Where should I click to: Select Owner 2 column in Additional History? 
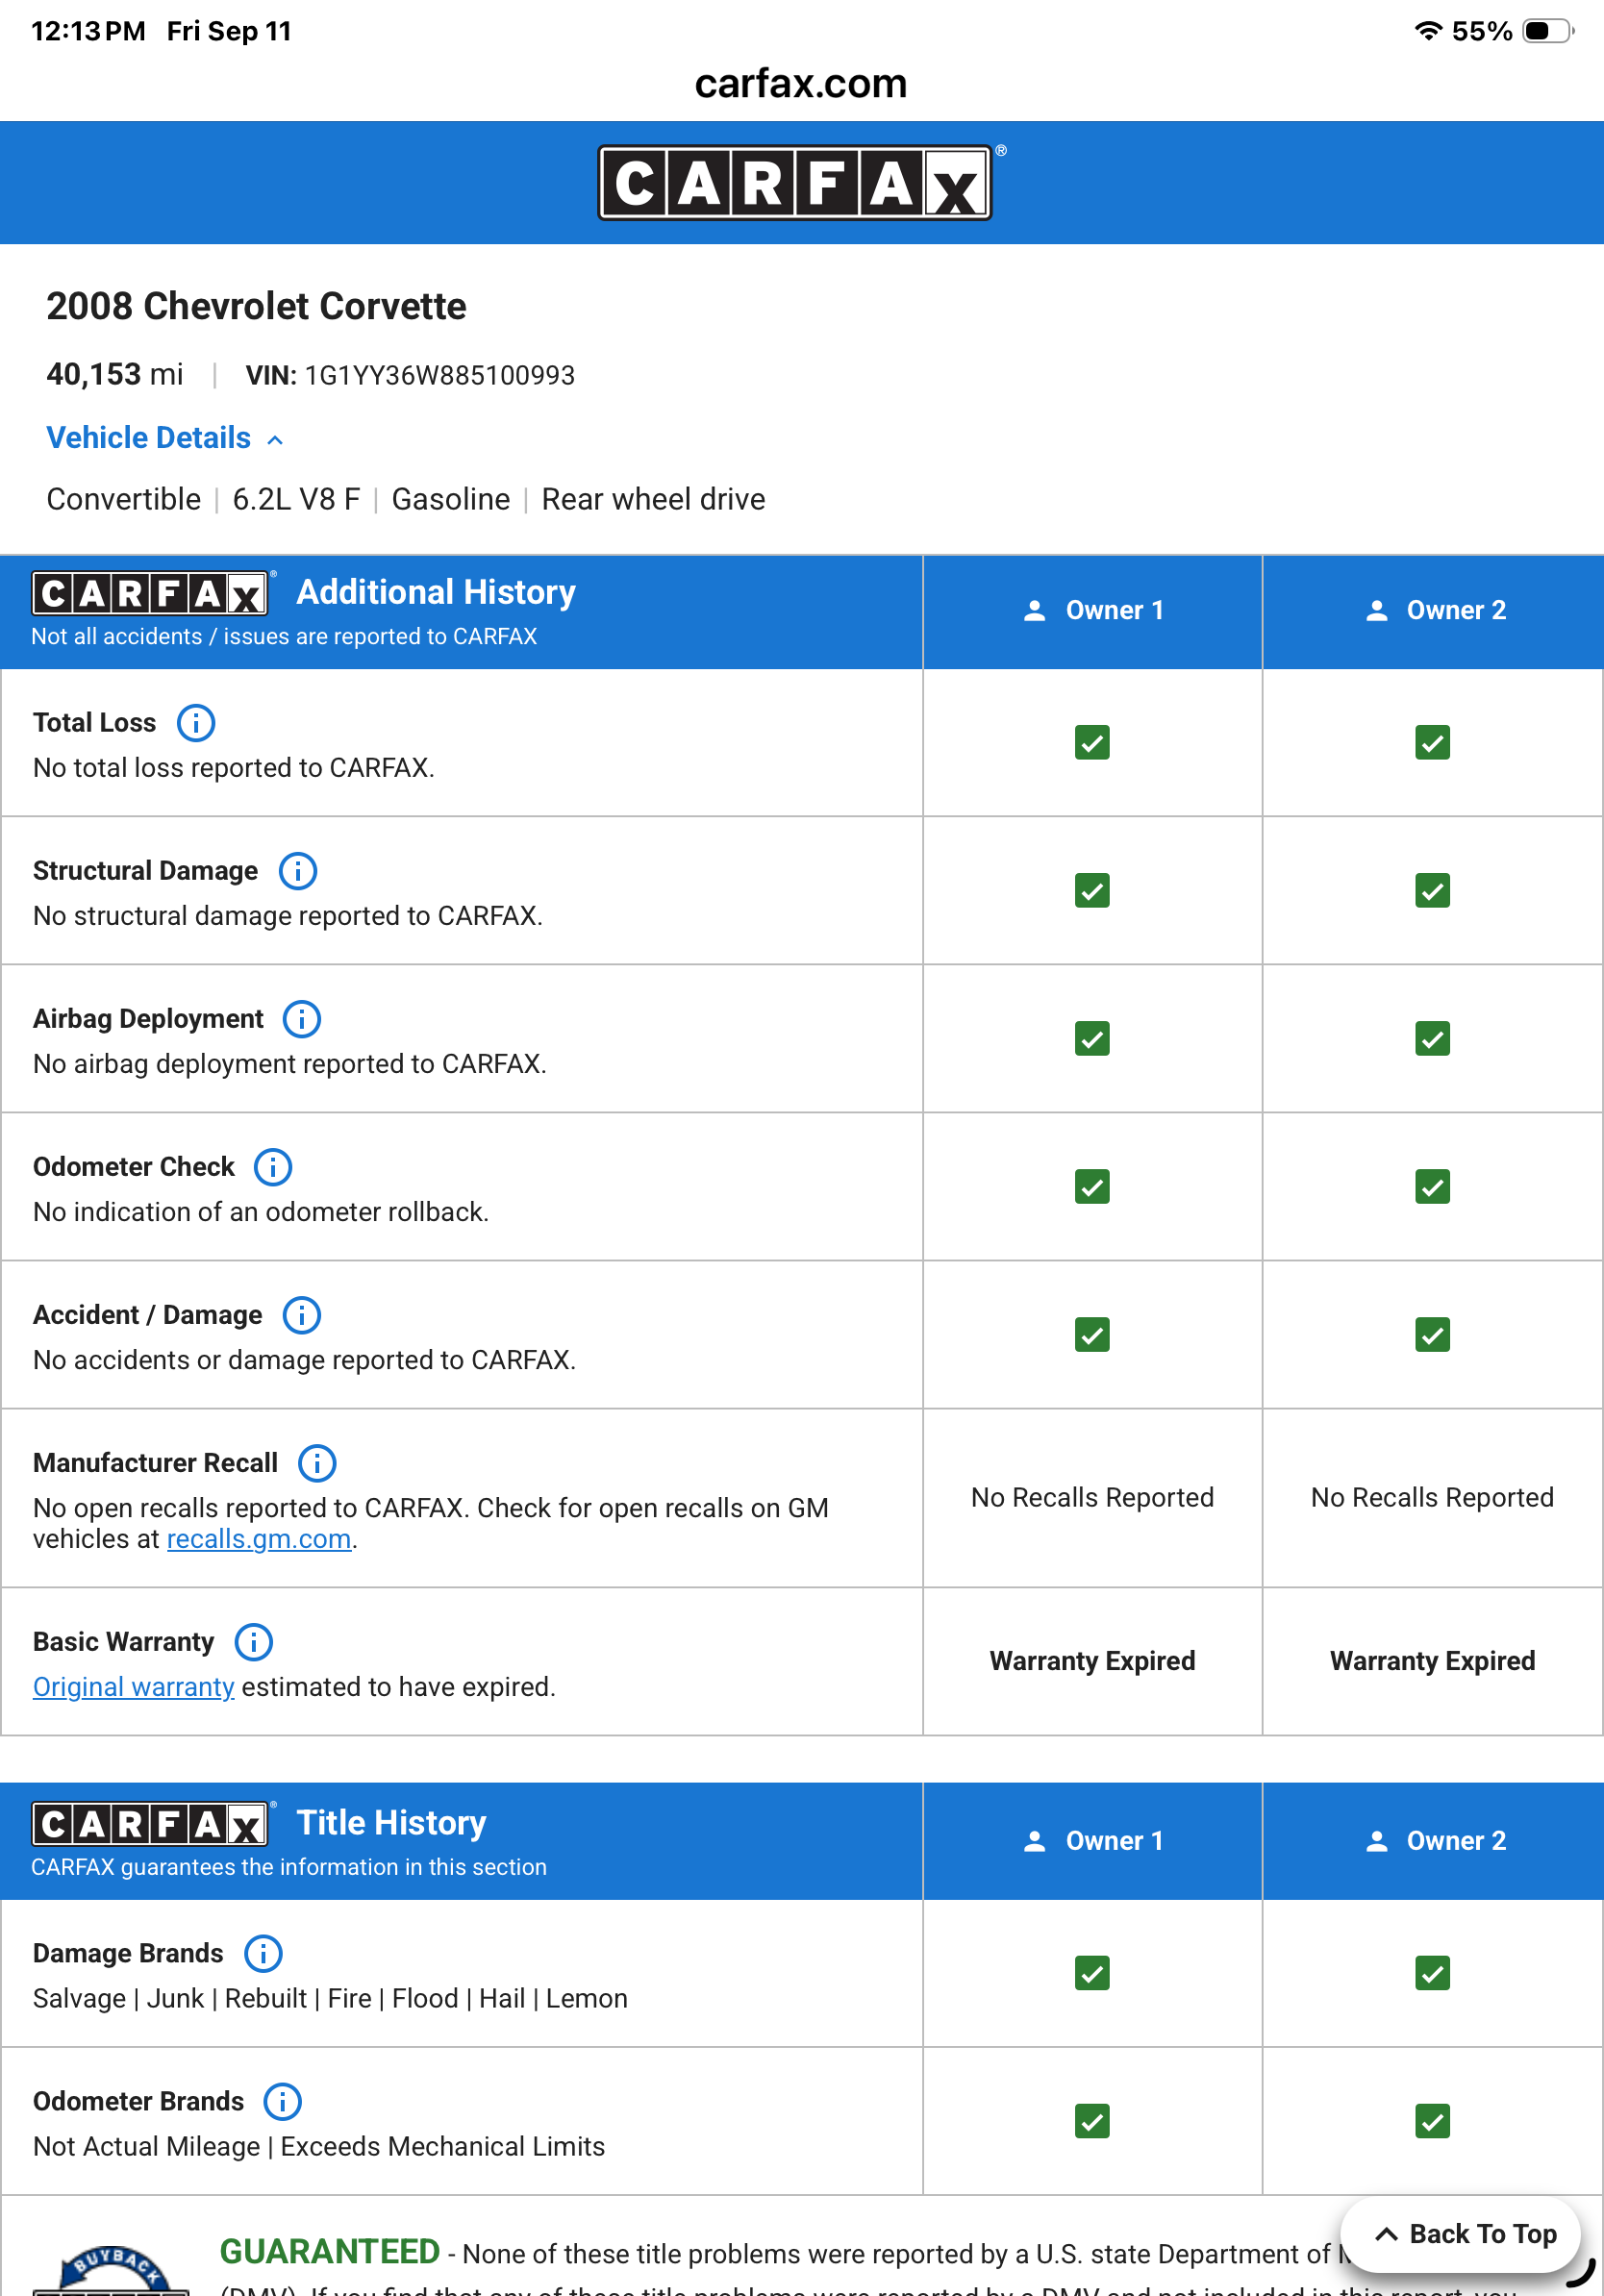tap(1433, 611)
